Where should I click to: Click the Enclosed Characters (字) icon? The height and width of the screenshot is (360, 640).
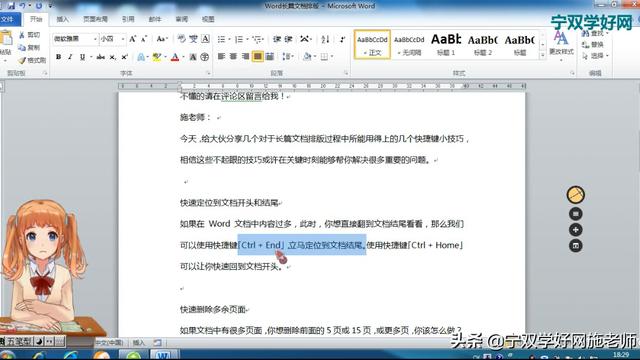[205, 57]
